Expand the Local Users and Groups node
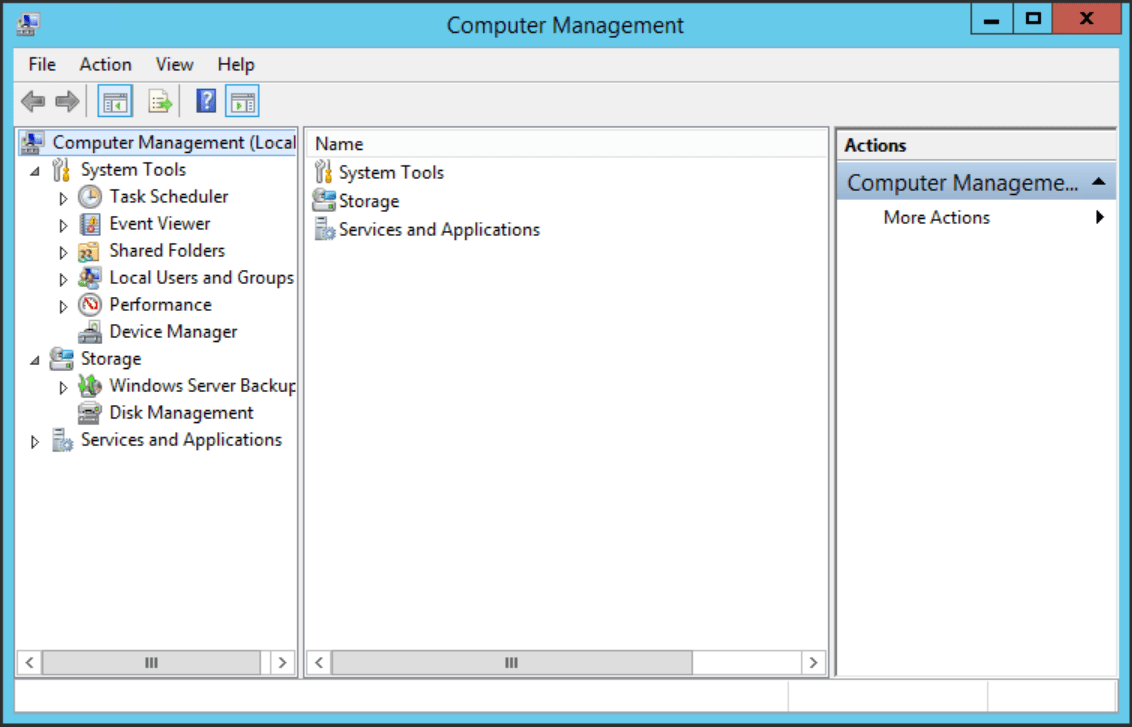Screen dimensions: 1132x727 pos(62,278)
